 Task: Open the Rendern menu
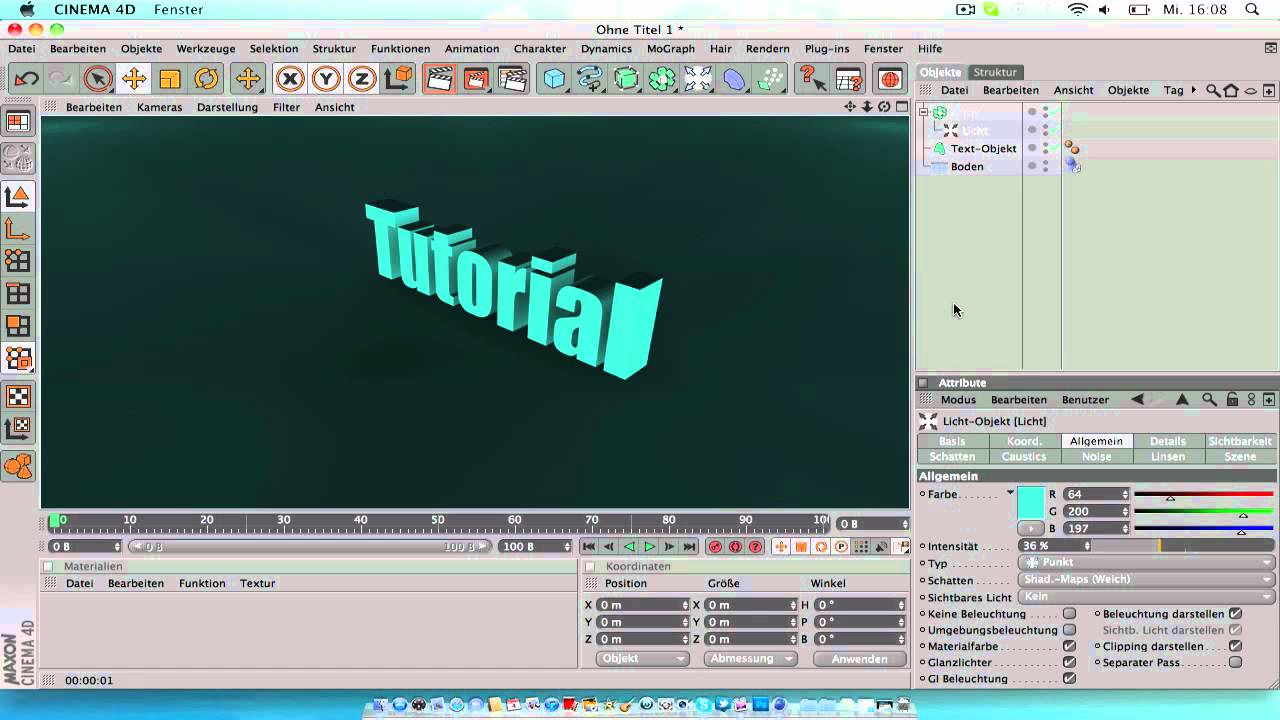tap(768, 48)
